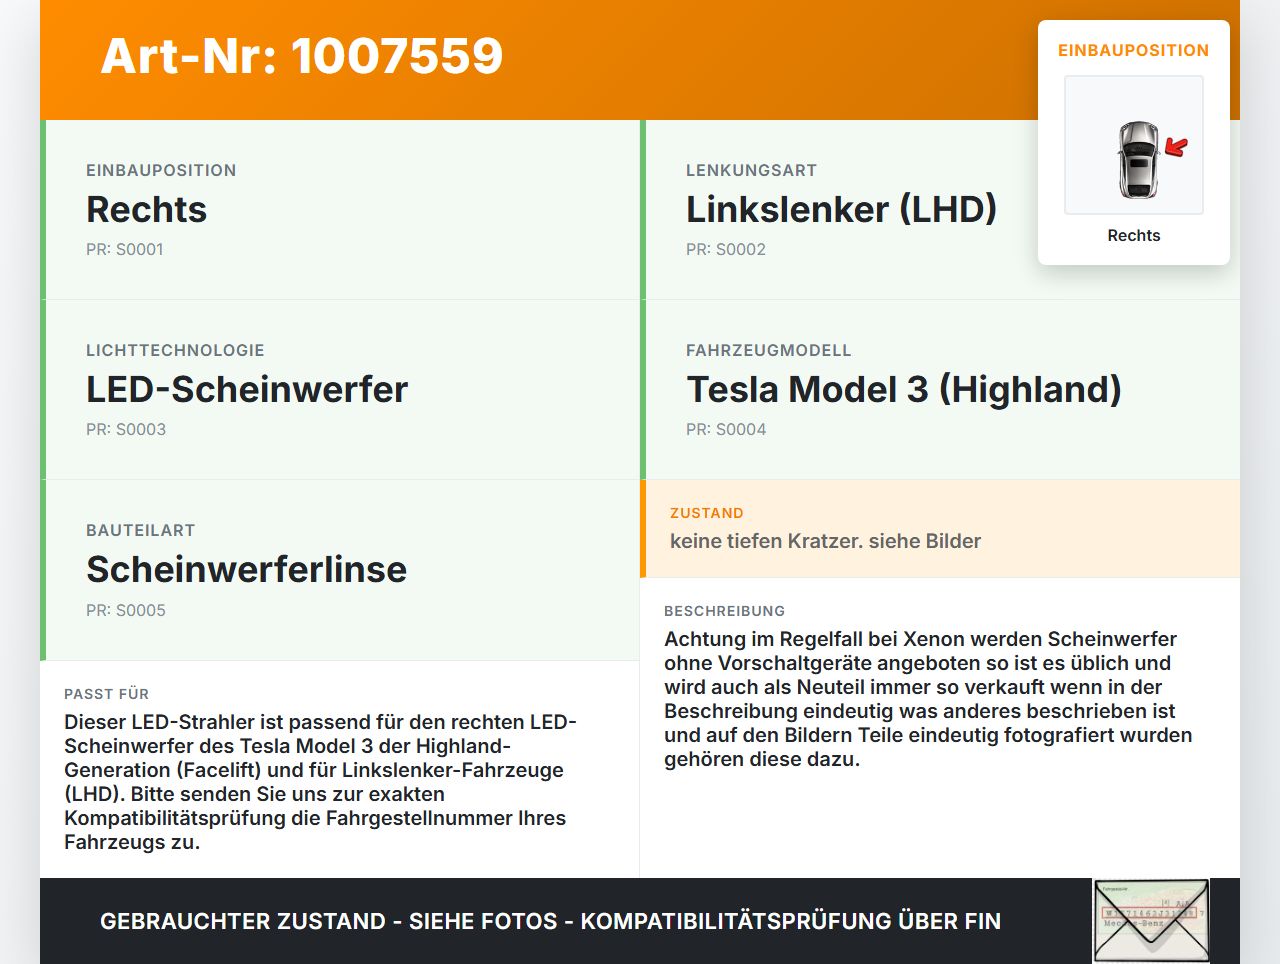Select Tesla Model 3 (Highland) value
1280x964 pixels.
tap(904, 389)
